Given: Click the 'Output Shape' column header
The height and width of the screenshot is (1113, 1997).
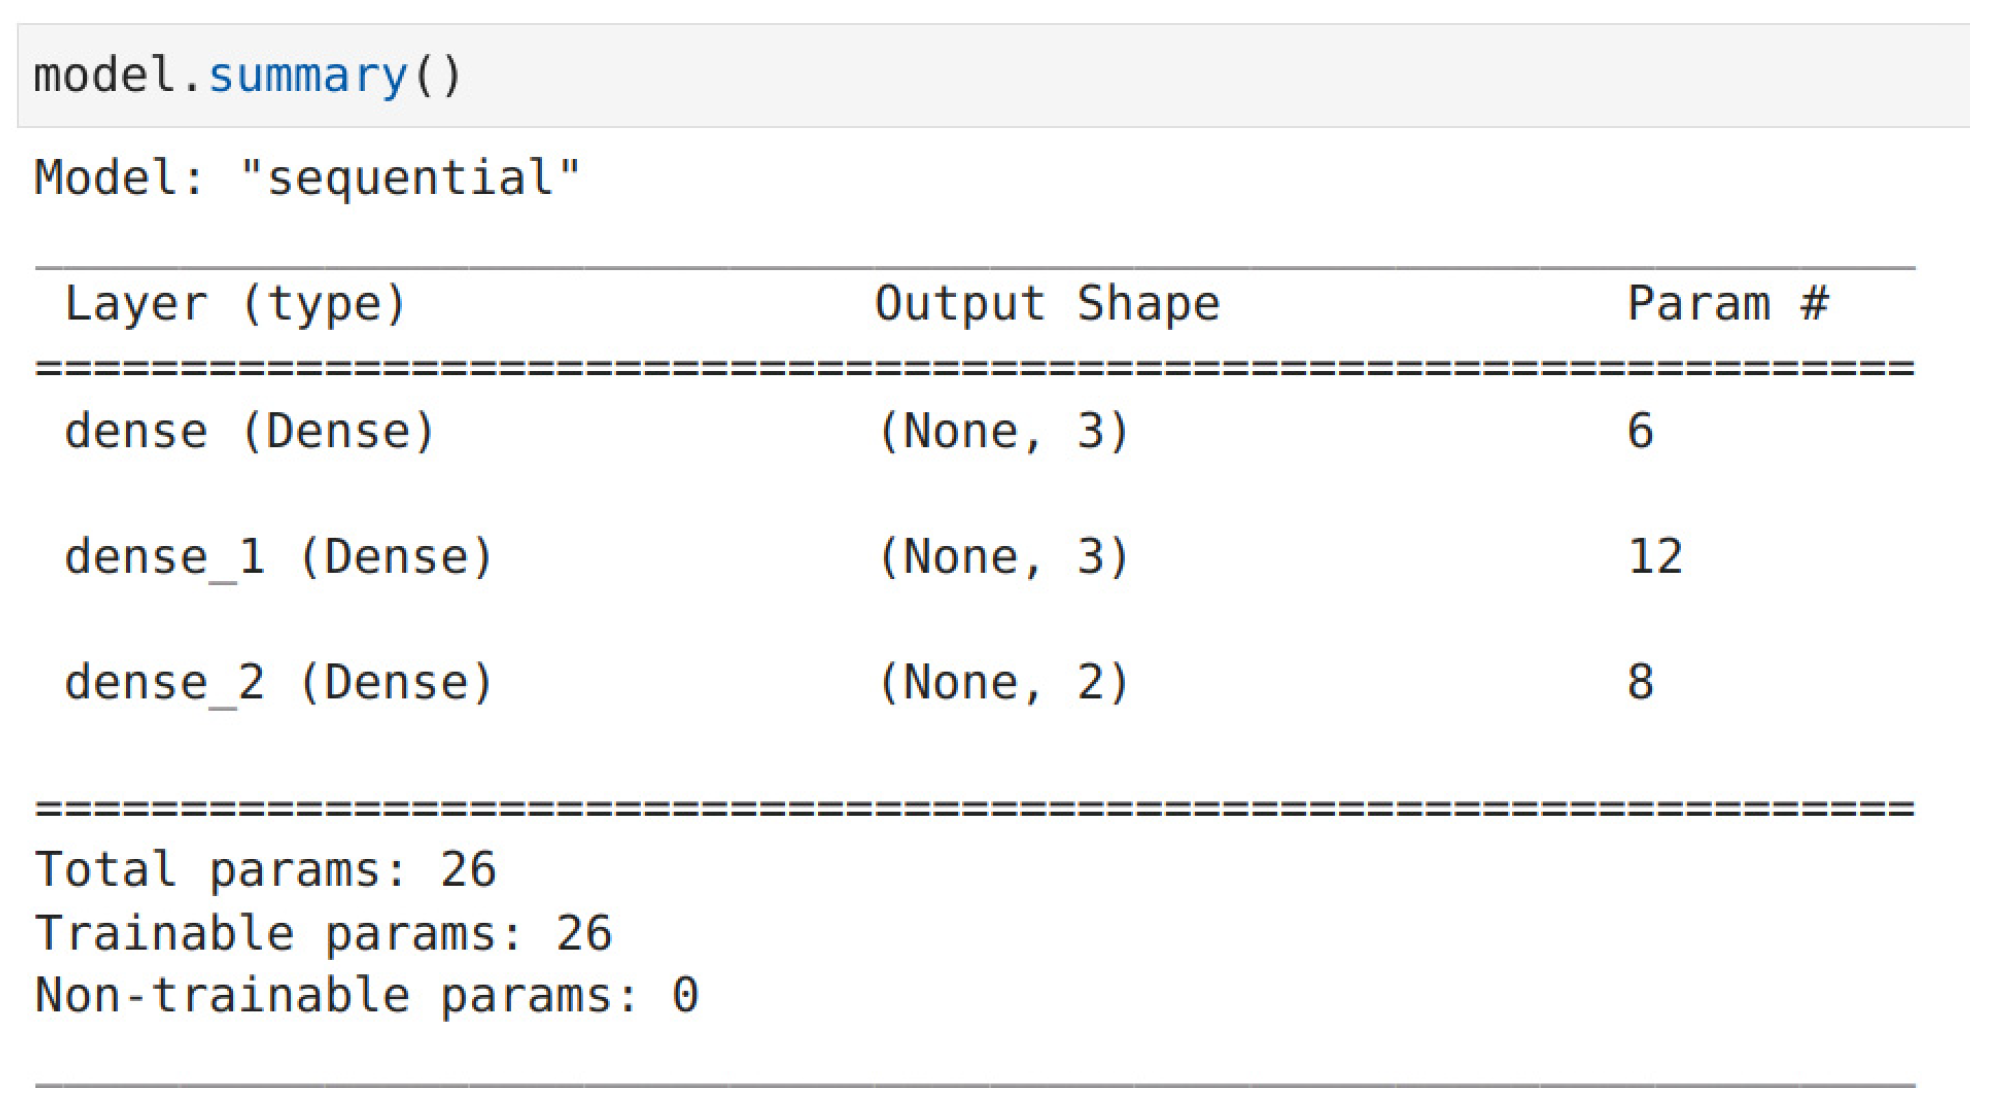Looking at the screenshot, I should (x=1047, y=303).
